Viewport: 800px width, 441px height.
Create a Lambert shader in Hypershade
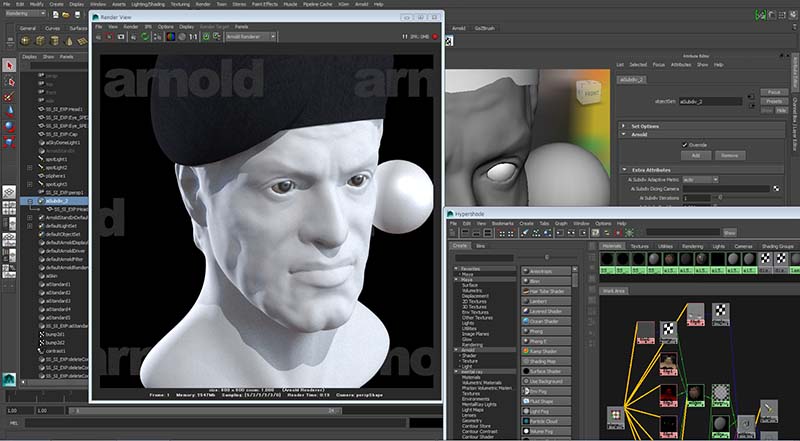click(546, 301)
